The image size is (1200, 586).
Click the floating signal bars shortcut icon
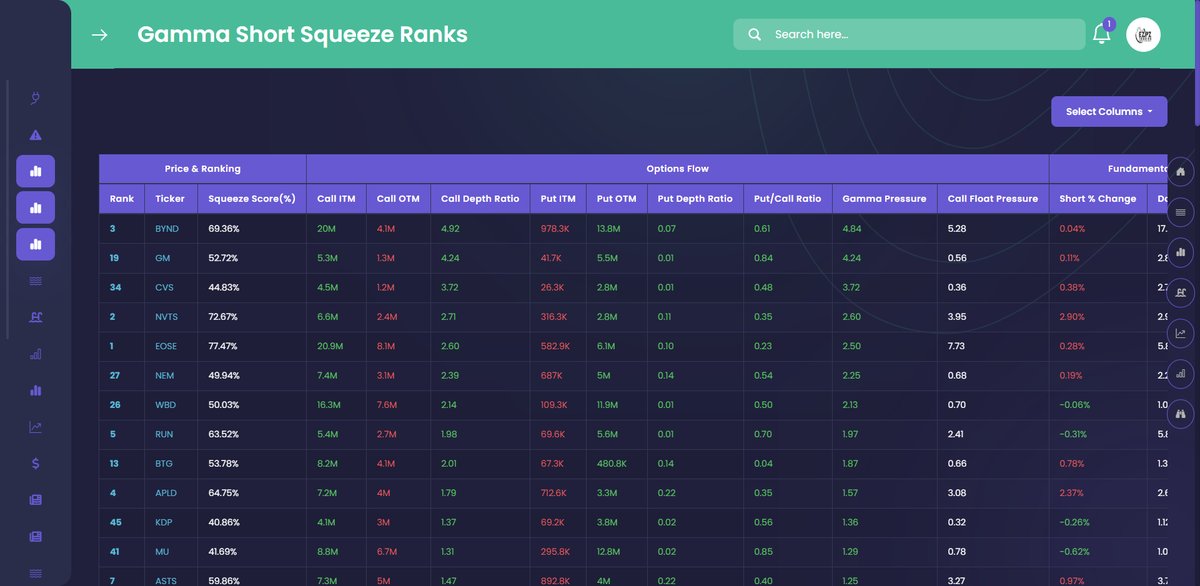pos(1181,373)
